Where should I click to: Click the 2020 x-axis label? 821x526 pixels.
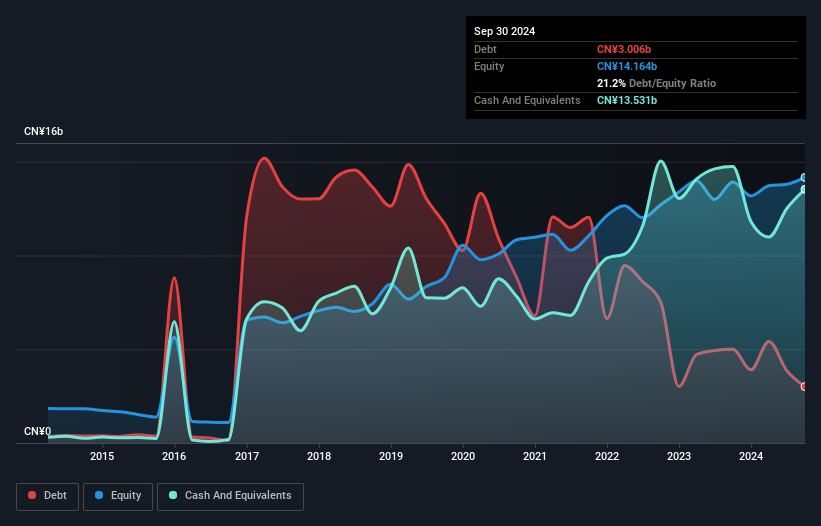pos(463,456)
